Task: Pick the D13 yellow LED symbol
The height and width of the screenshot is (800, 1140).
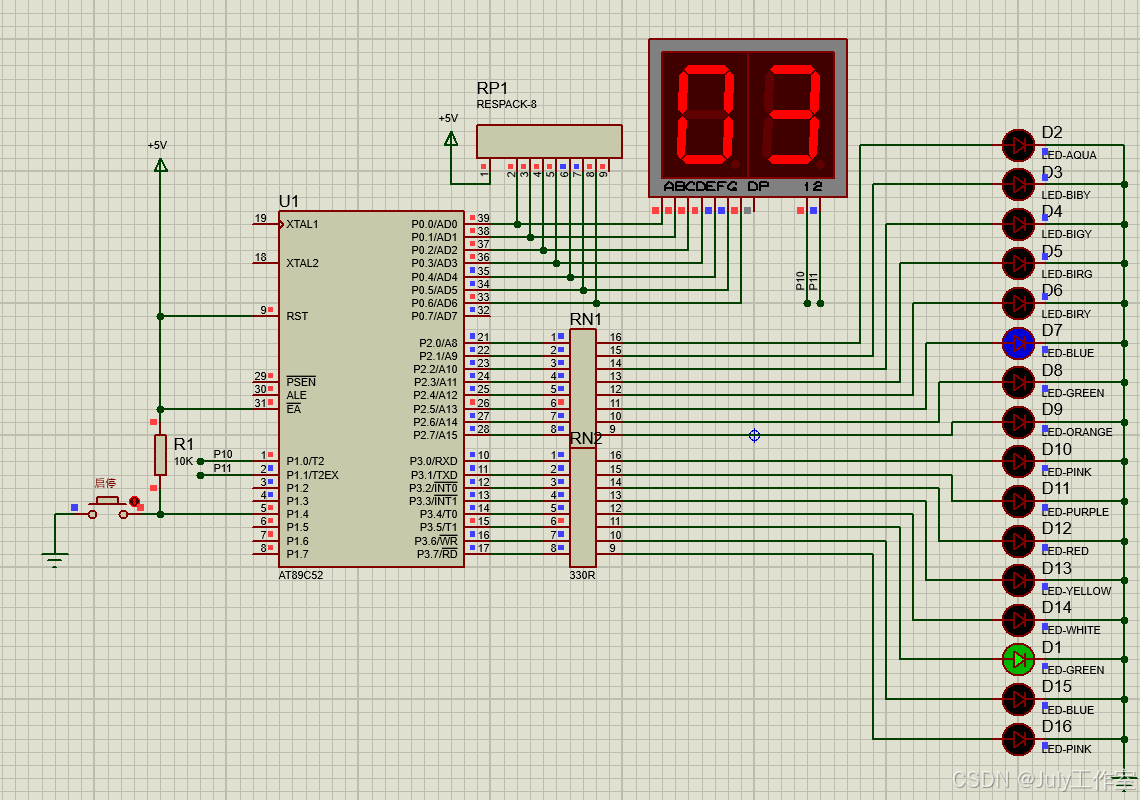Action: point(1018,580)
